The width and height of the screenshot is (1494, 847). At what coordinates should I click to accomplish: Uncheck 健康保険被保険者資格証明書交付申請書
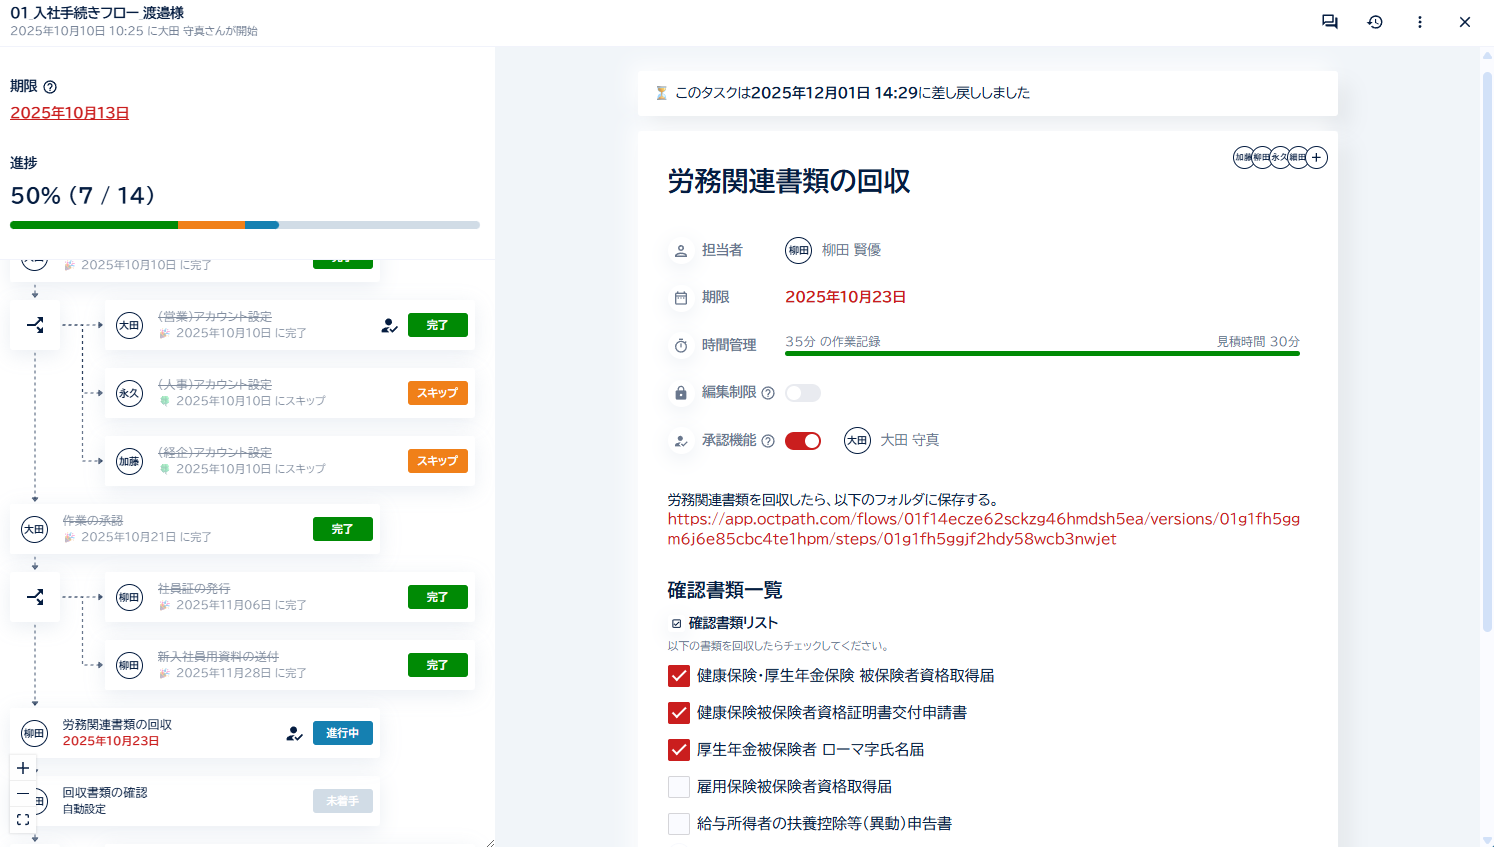tap(679, 713)
